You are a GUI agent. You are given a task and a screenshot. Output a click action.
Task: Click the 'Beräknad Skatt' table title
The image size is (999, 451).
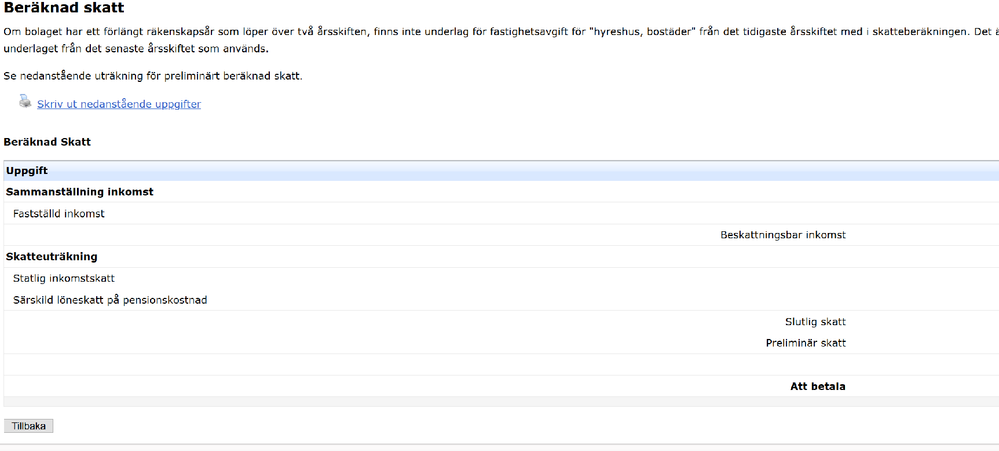(x=47, y=142)
